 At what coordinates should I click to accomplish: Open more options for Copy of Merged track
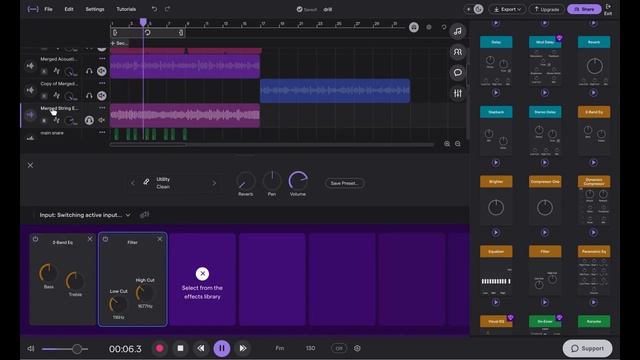click(102, 83)
